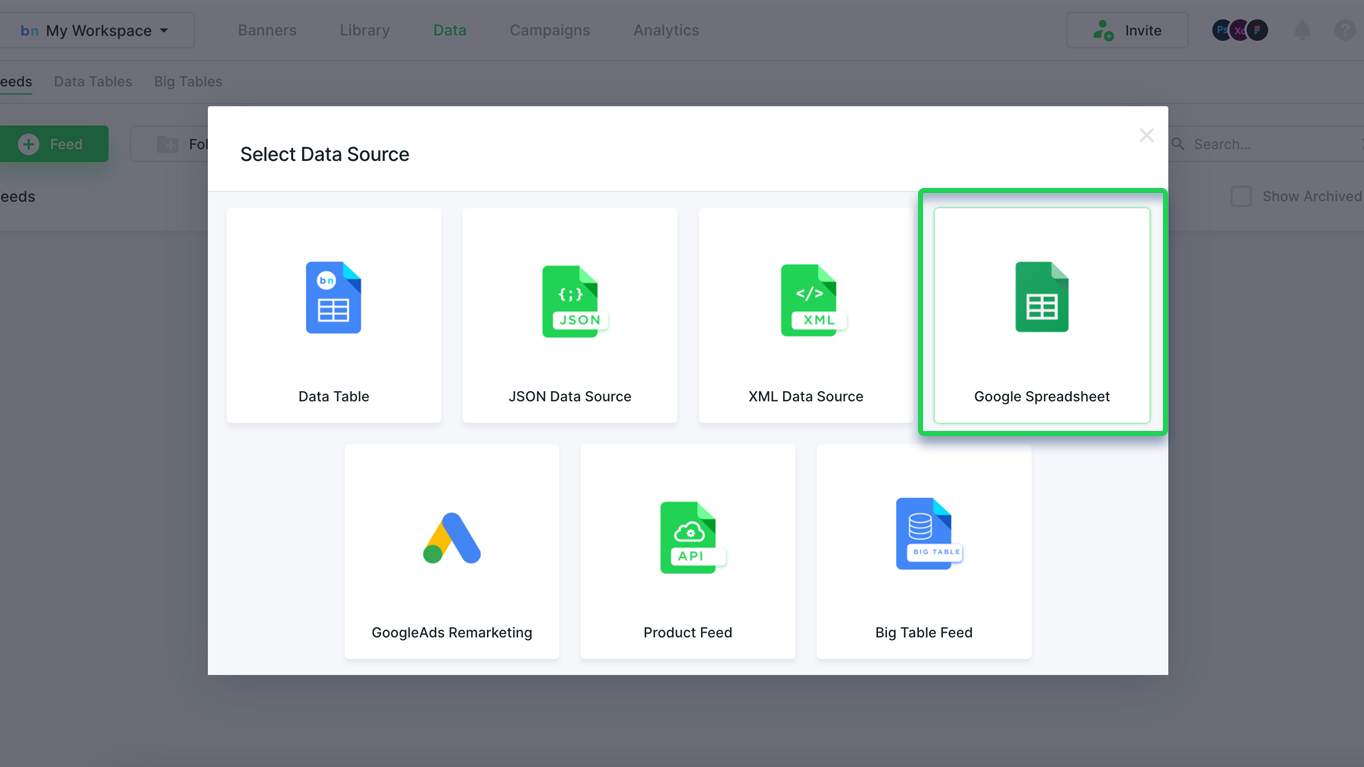
Task: Click the green Feed button
Action: [54, 144]
